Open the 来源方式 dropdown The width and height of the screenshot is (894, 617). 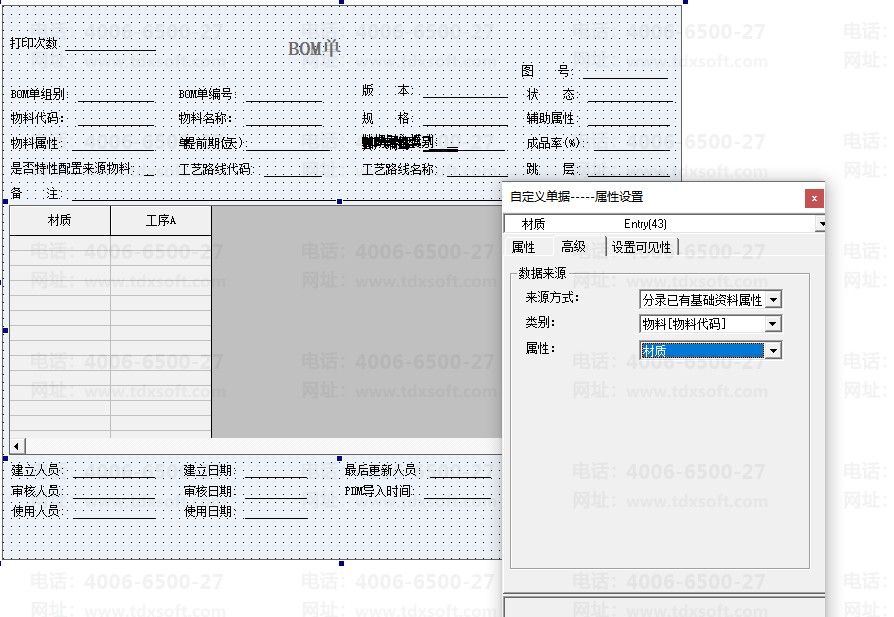pyautogui.click(x=773, y=299)
